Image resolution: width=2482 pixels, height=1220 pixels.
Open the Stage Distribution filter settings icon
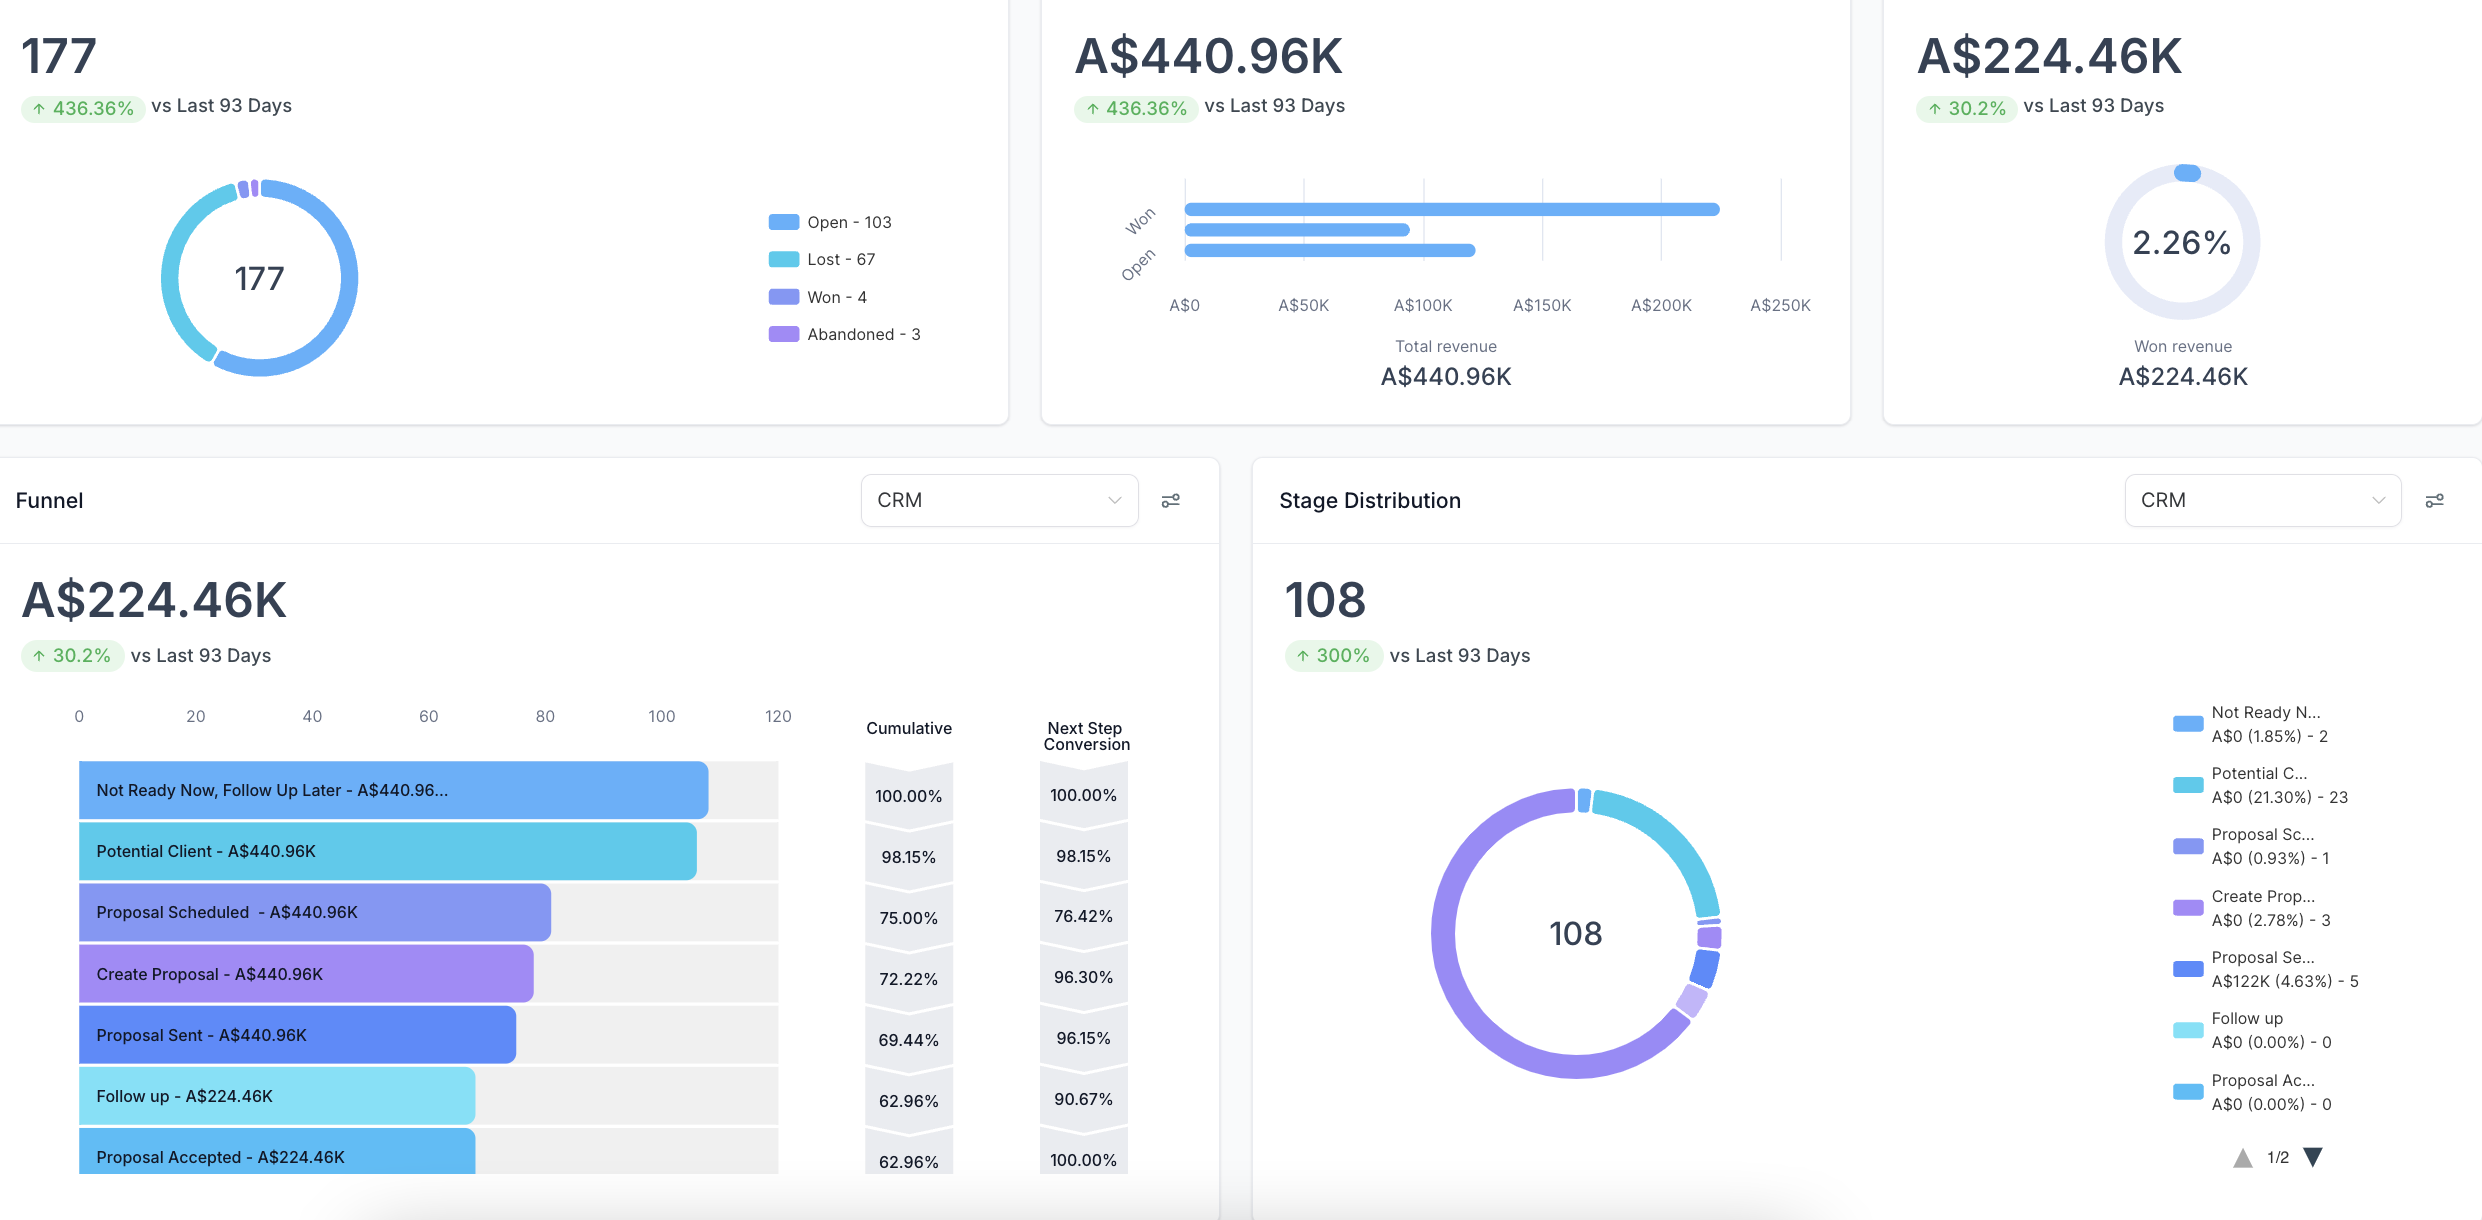click(x=2435, y=501)
